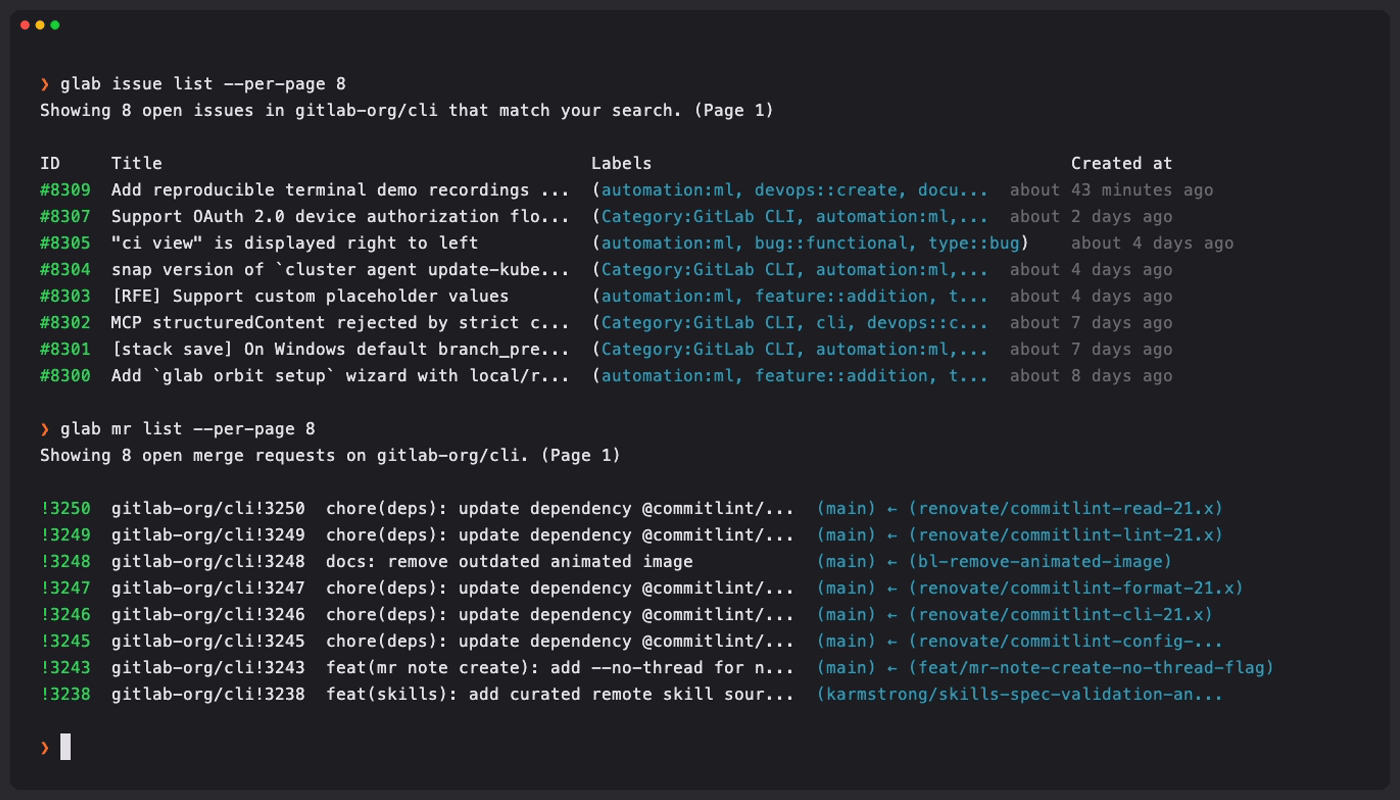This screenshot has height=800, width=1400.
Task: Click labels 'automation:ml, bug::functional, type::bug'
Action: point(810,243)
